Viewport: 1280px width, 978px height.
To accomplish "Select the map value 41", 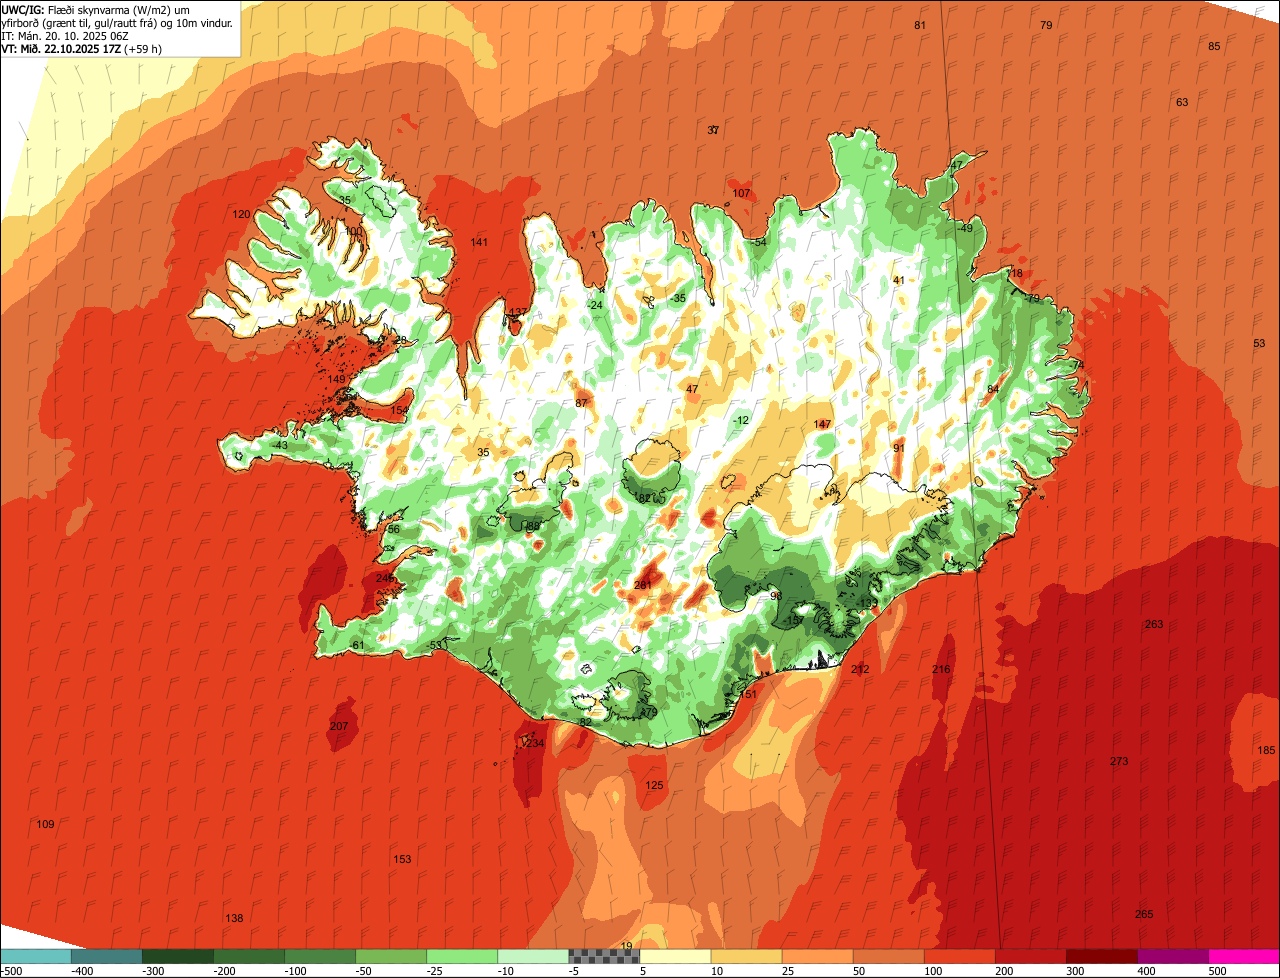I will point(898,280).
